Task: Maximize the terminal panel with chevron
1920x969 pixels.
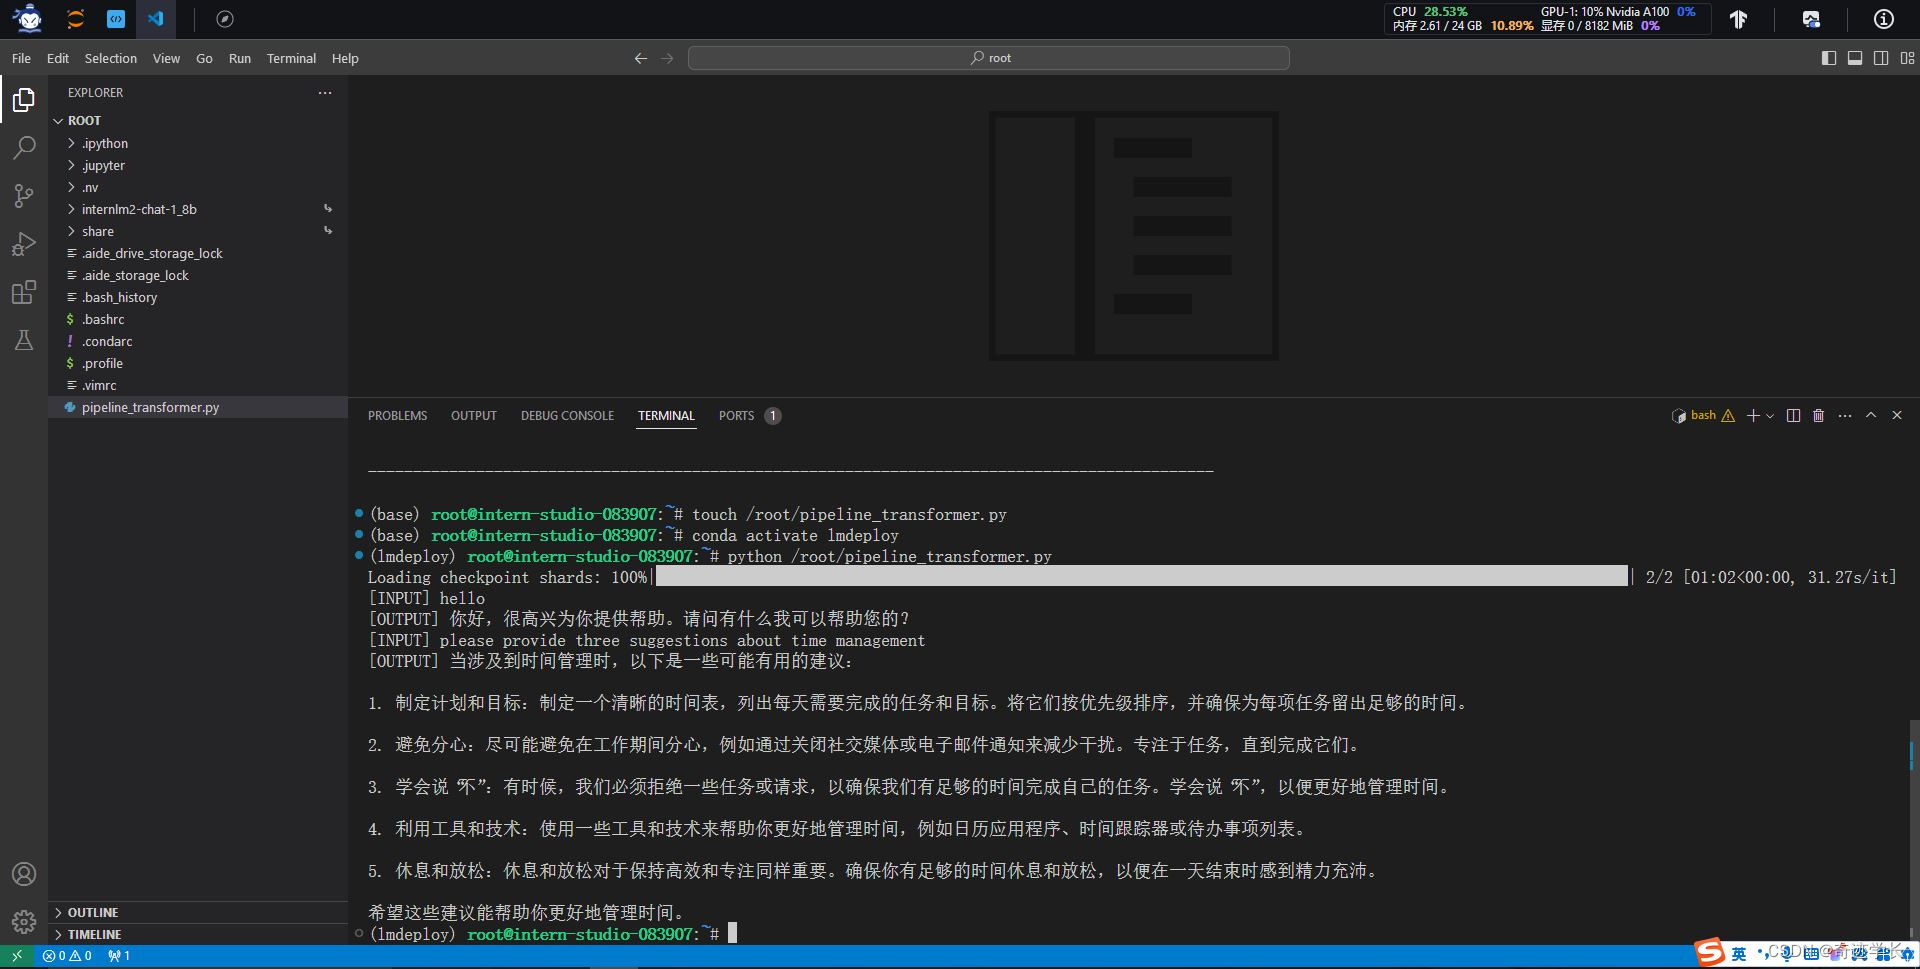Action: click(x=1870, y=415)
